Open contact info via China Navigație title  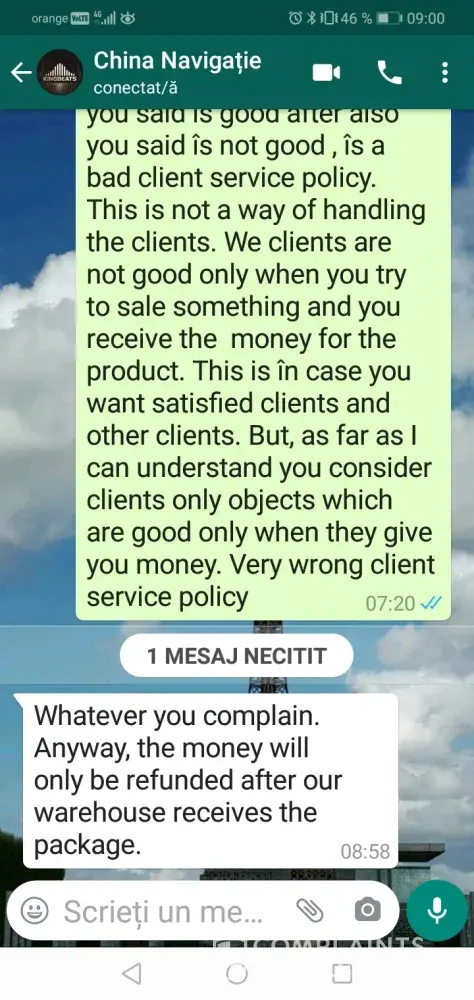tap(177, 61)
